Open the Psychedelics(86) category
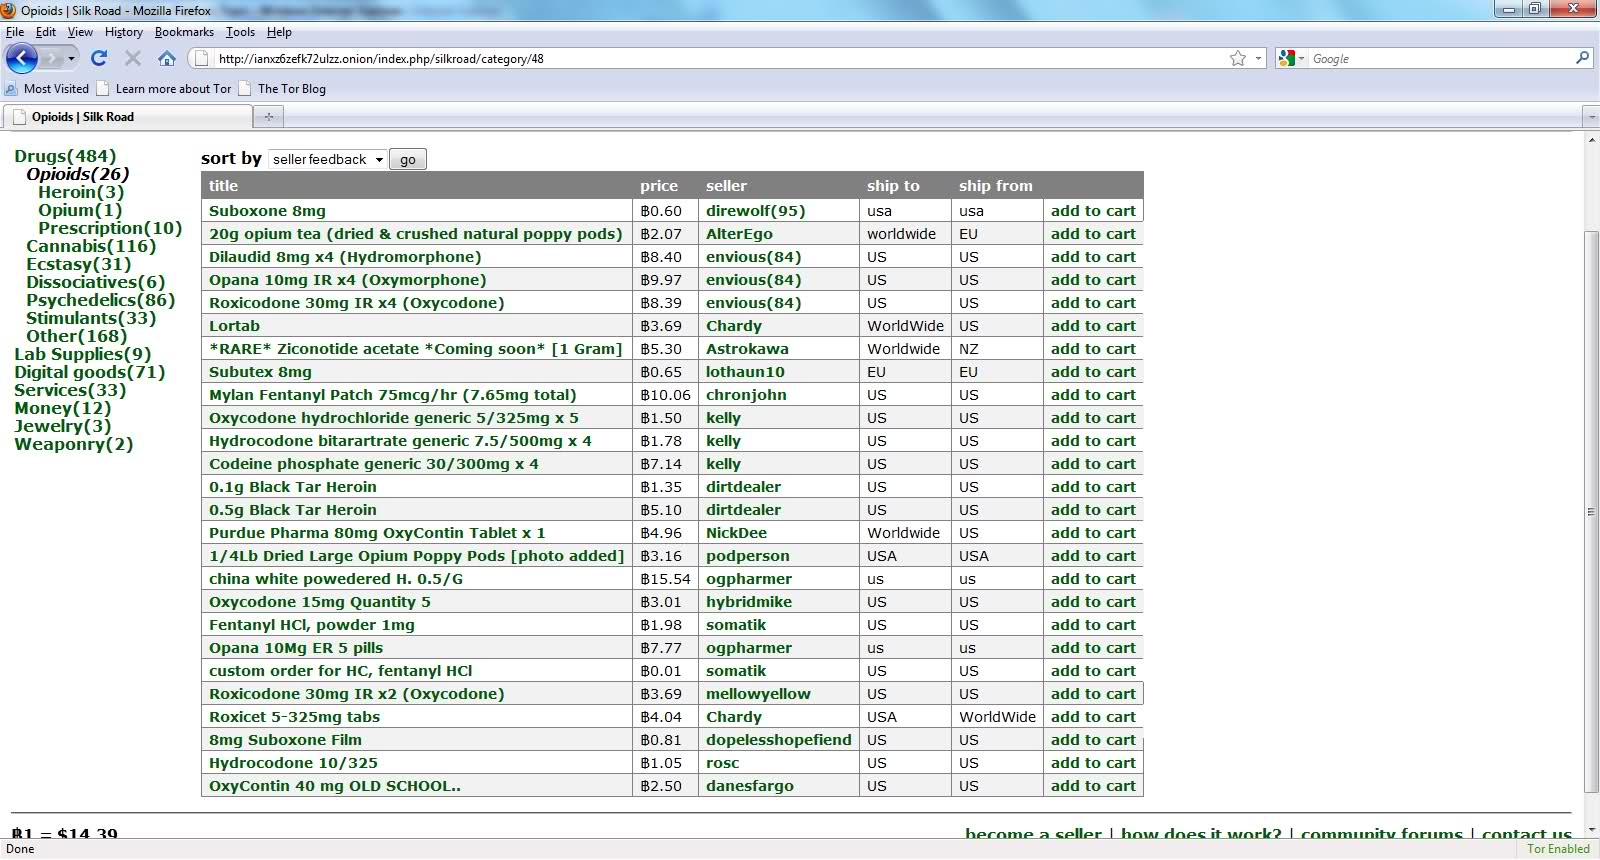Screen dimensions: 1600x860 click(101, 300)
